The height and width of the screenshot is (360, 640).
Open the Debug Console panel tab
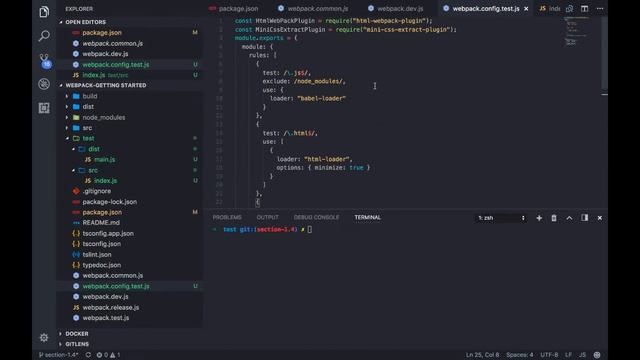click(x=316, y=218)
